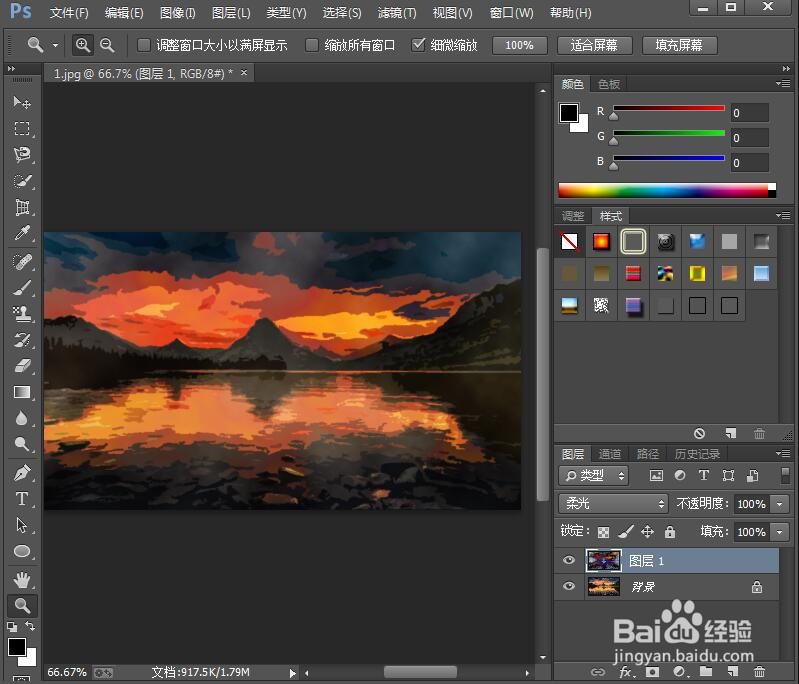The width and height of the screenshot is (799, 684).
Task: Toggle lock image pixels
Action: pos(626,532)
